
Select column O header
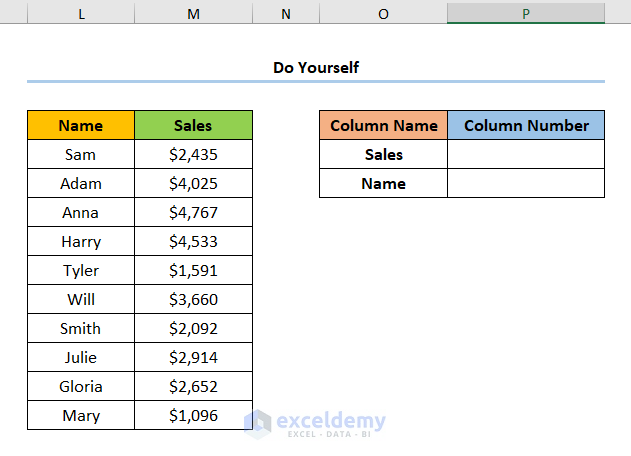pos(383,12)
